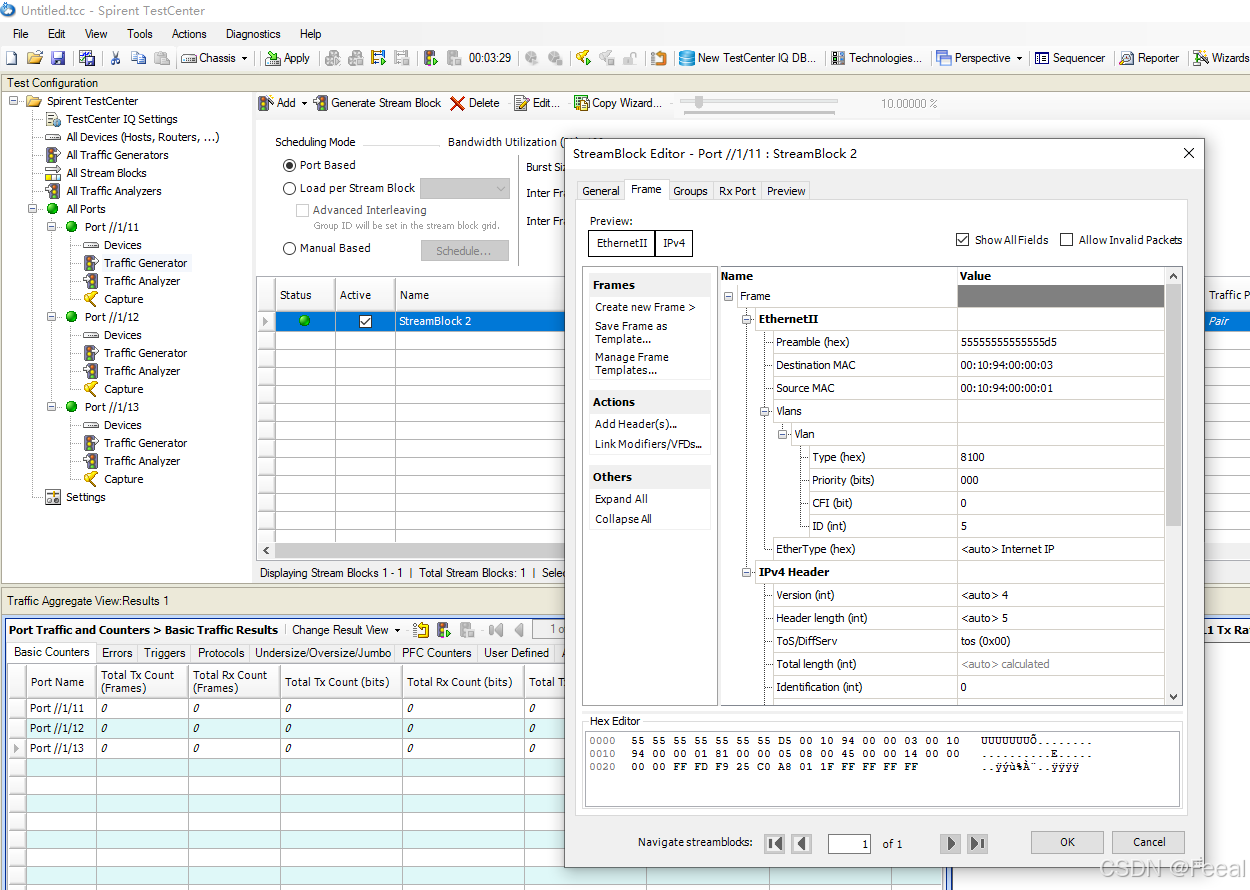Click the Destination MAC value field
Viewport: 1250px width, 890px height.
(1061, 365)
